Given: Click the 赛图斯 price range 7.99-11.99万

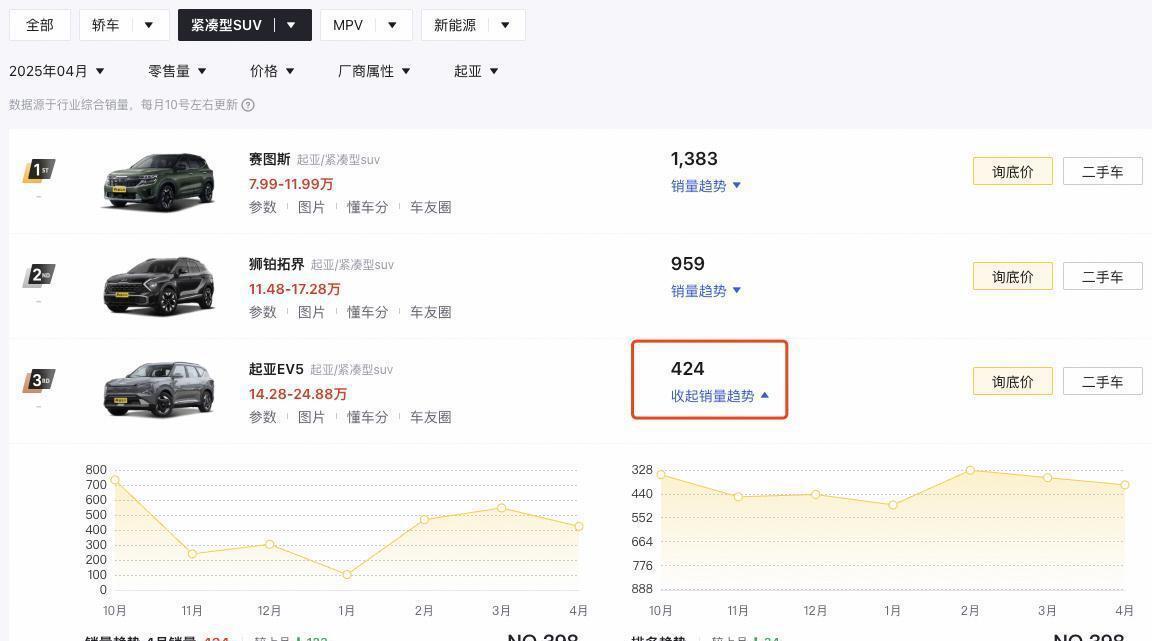Looking at the screenshot, I should [x=291, y=184].
